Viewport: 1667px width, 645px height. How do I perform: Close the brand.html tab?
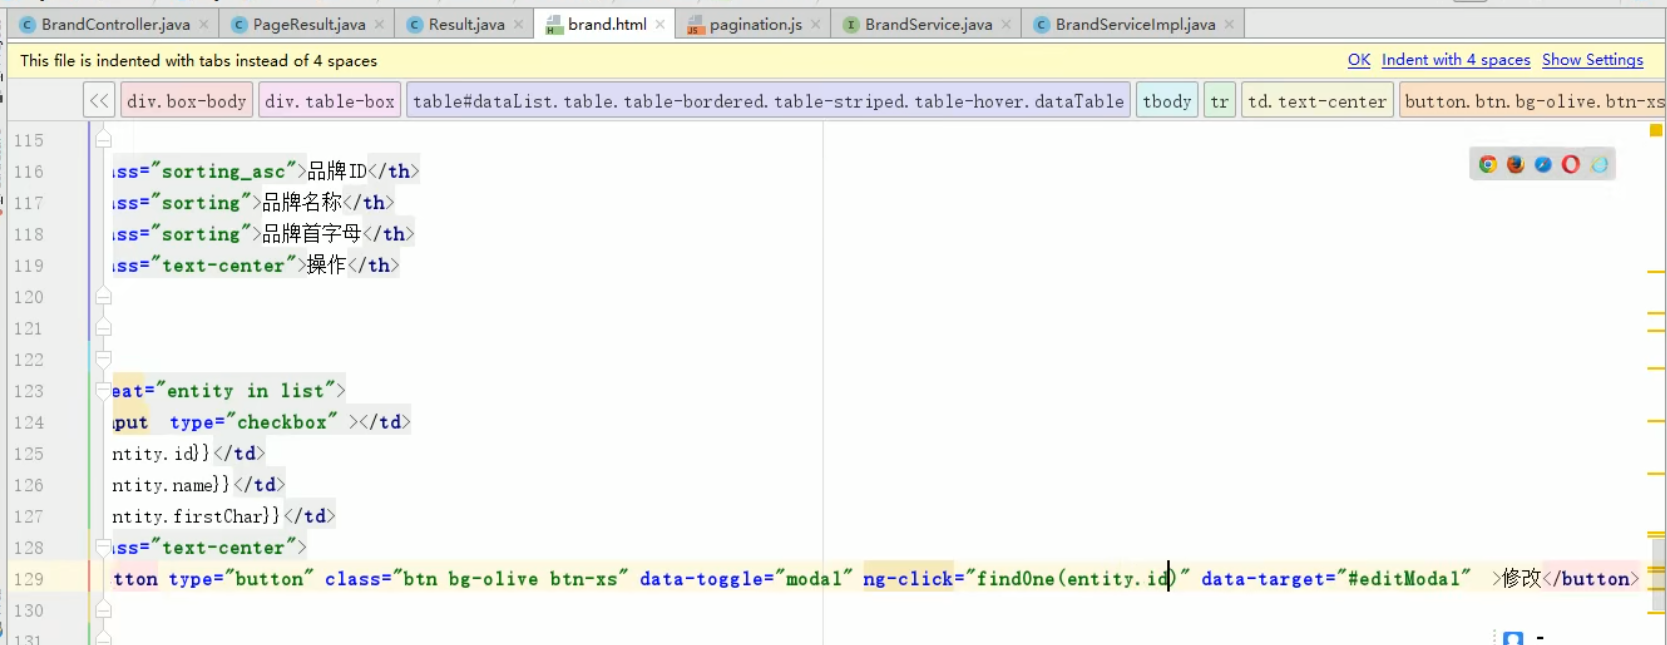pos(661,24)
